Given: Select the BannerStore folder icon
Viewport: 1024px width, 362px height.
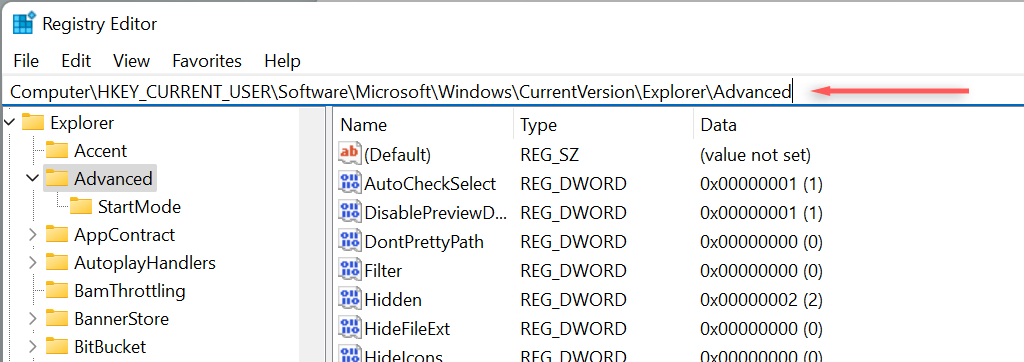Looking at the screenshot, I should coord(57,318).
